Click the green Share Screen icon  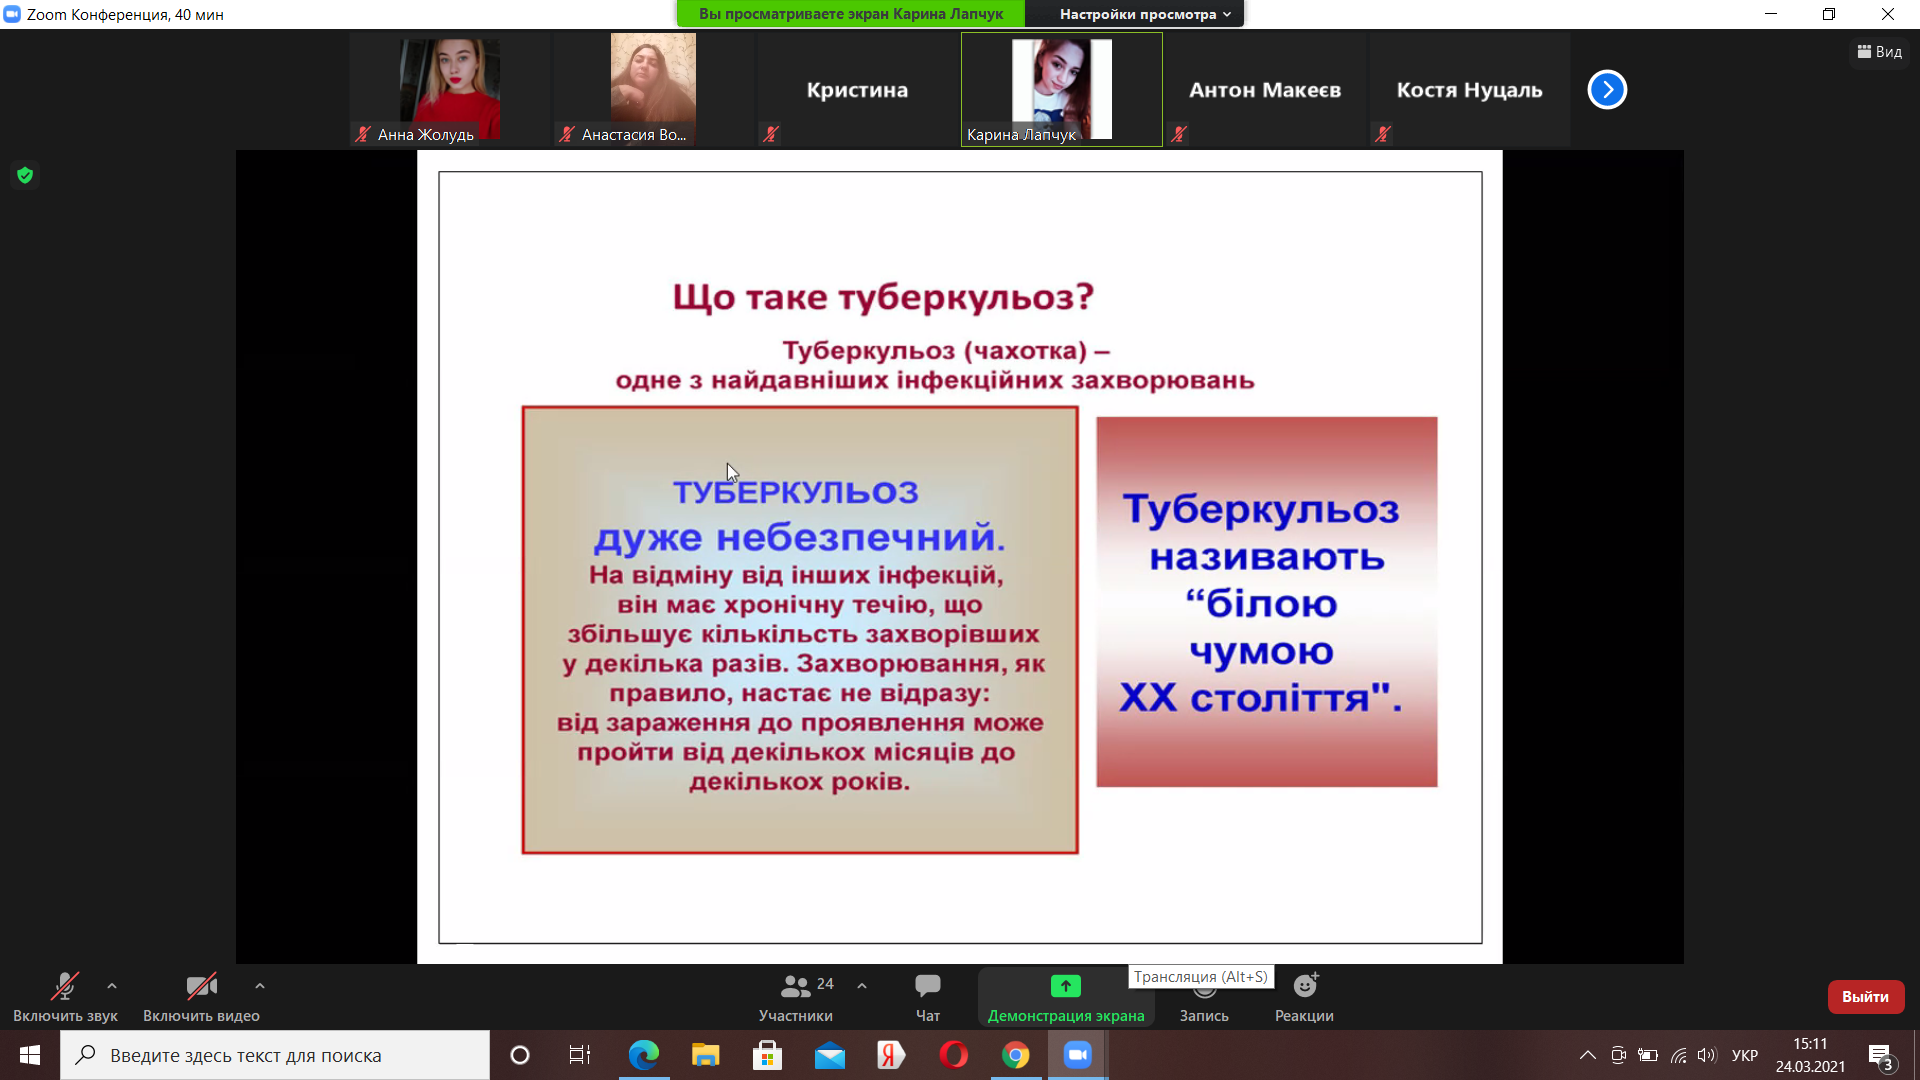pos(1065,986)
